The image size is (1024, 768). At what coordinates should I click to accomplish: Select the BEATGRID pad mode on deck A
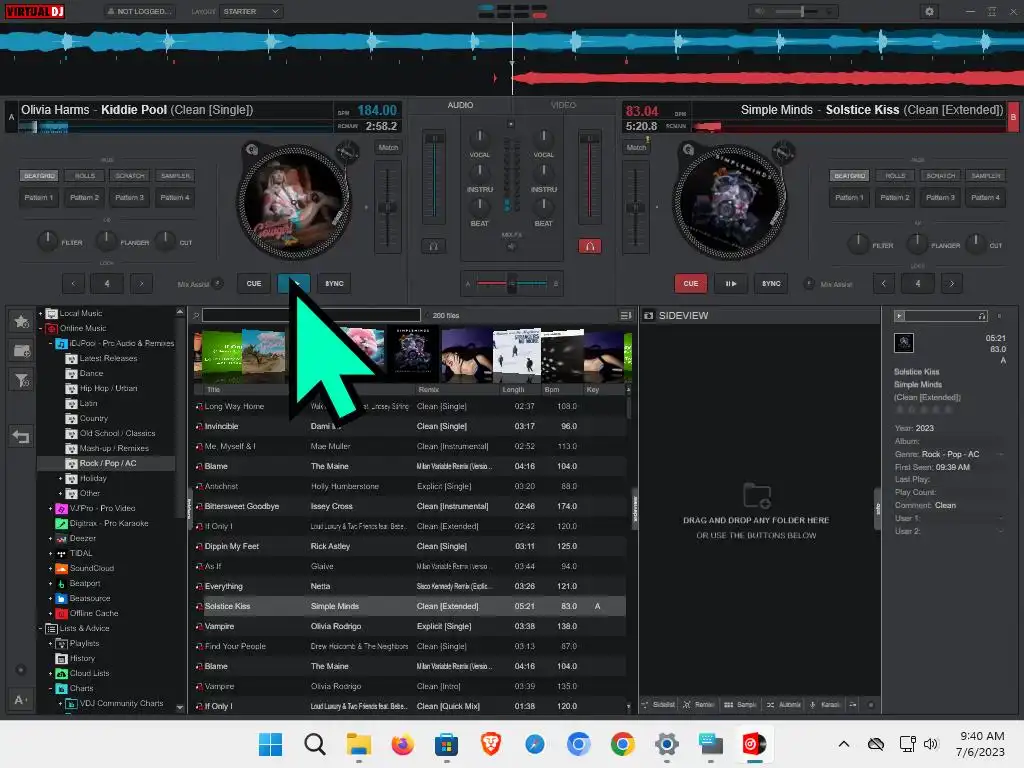[x=39, y=176]
